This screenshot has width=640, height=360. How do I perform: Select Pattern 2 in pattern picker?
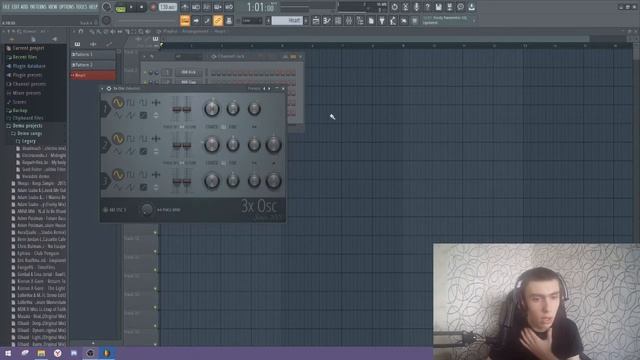pyautogui.click(x=93, y=65)
